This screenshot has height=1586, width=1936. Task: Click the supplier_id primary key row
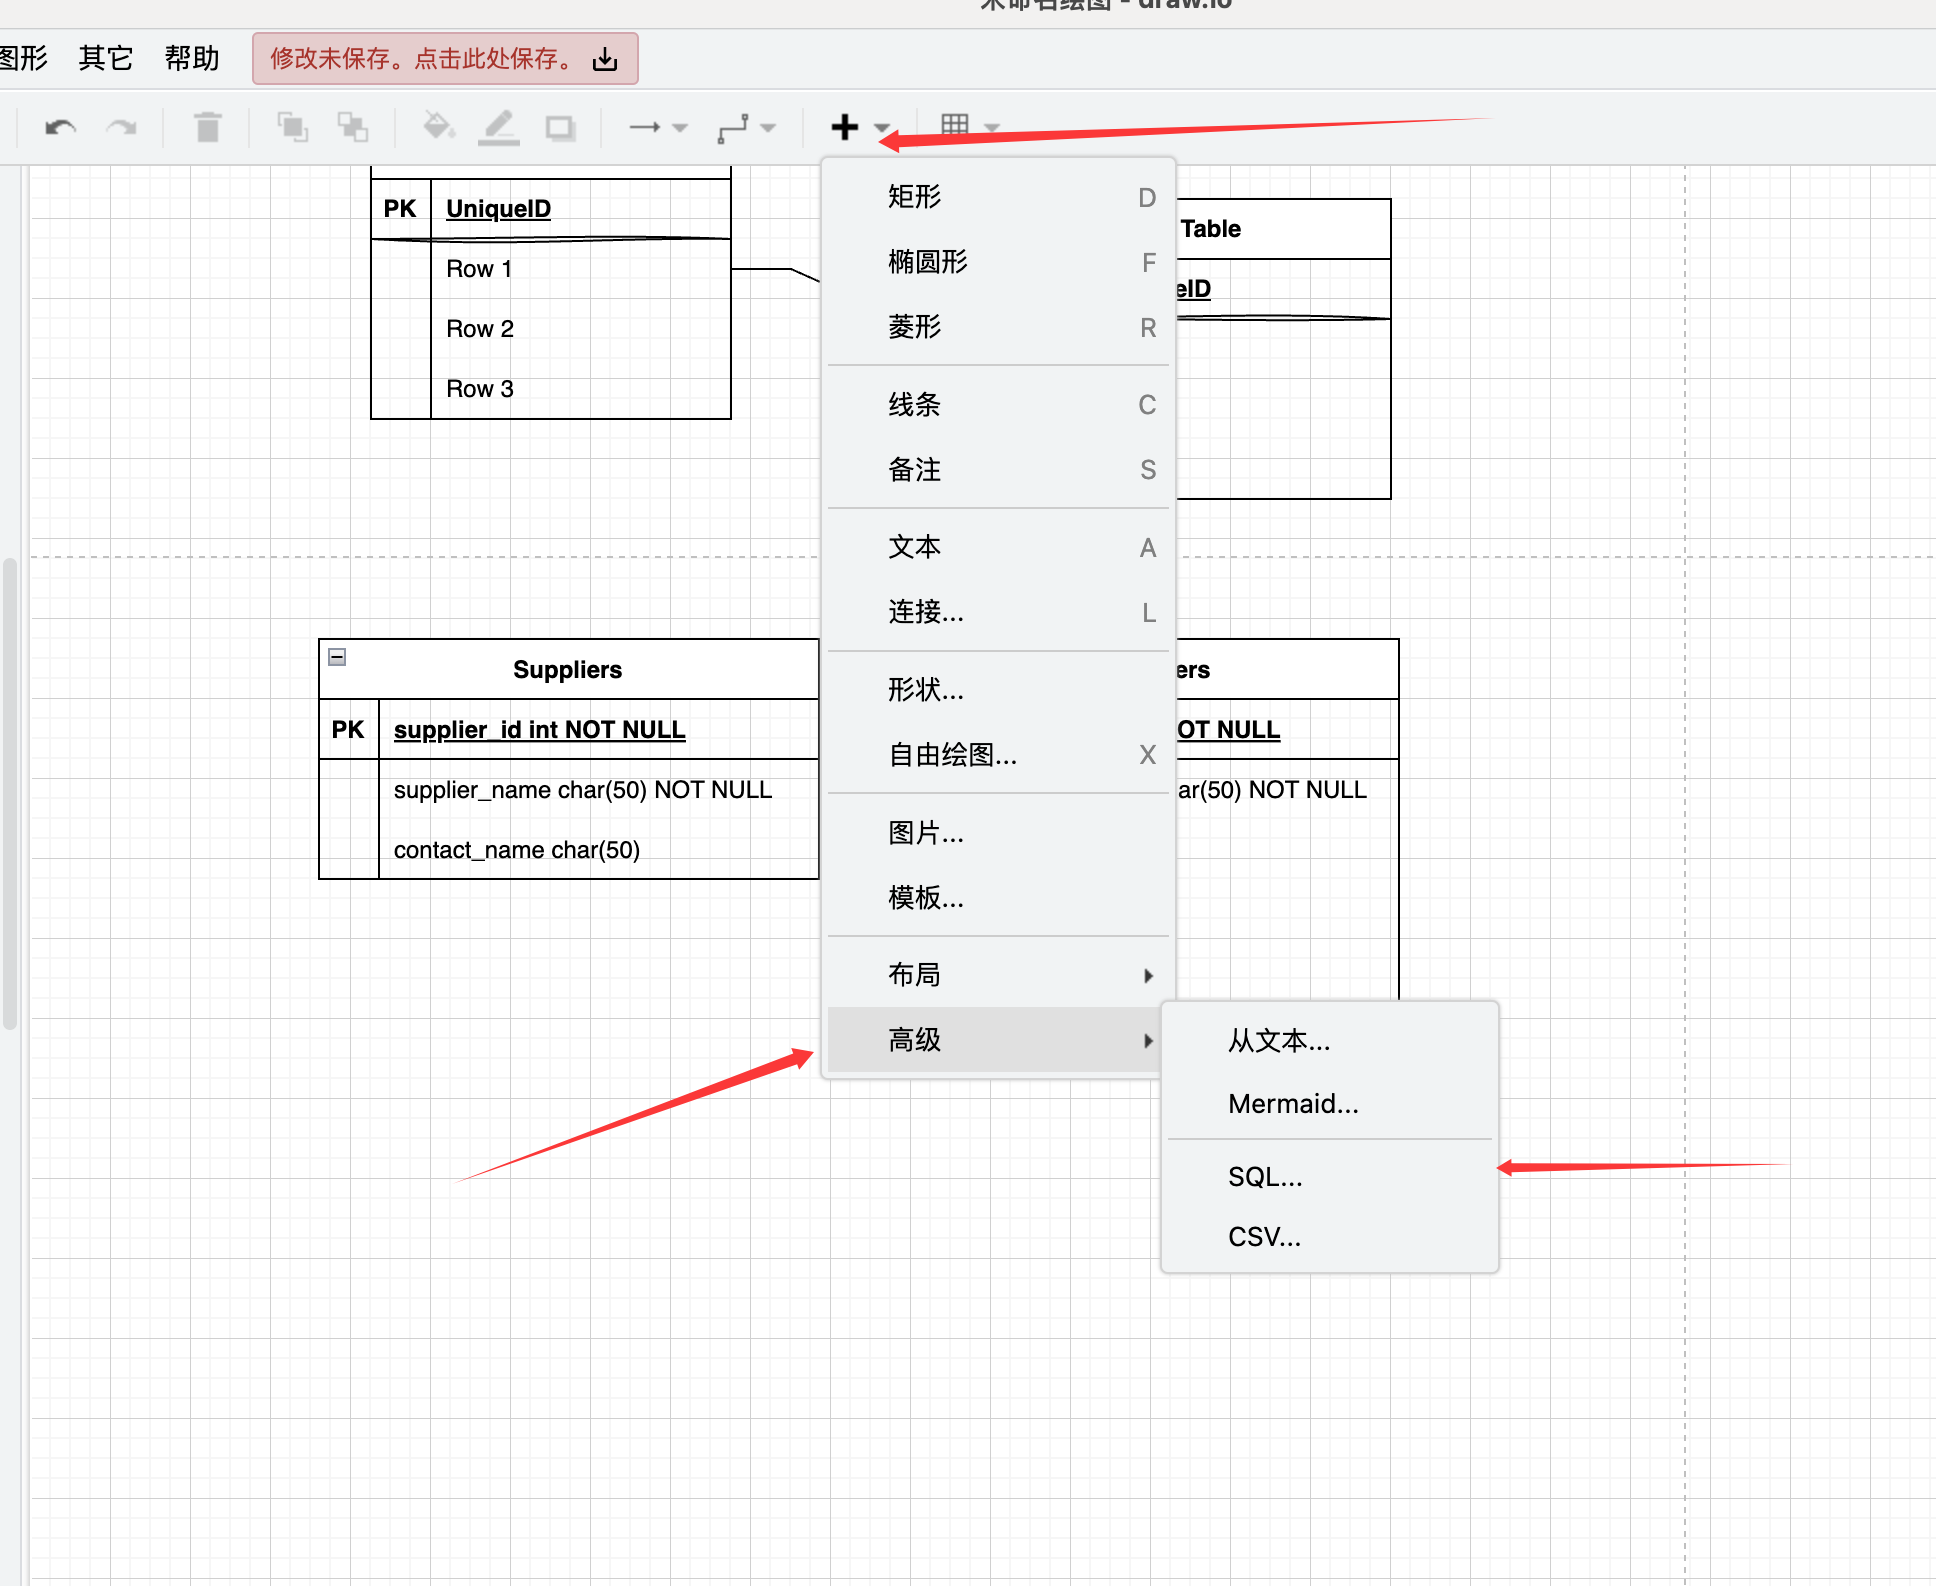tap(539, 730)
